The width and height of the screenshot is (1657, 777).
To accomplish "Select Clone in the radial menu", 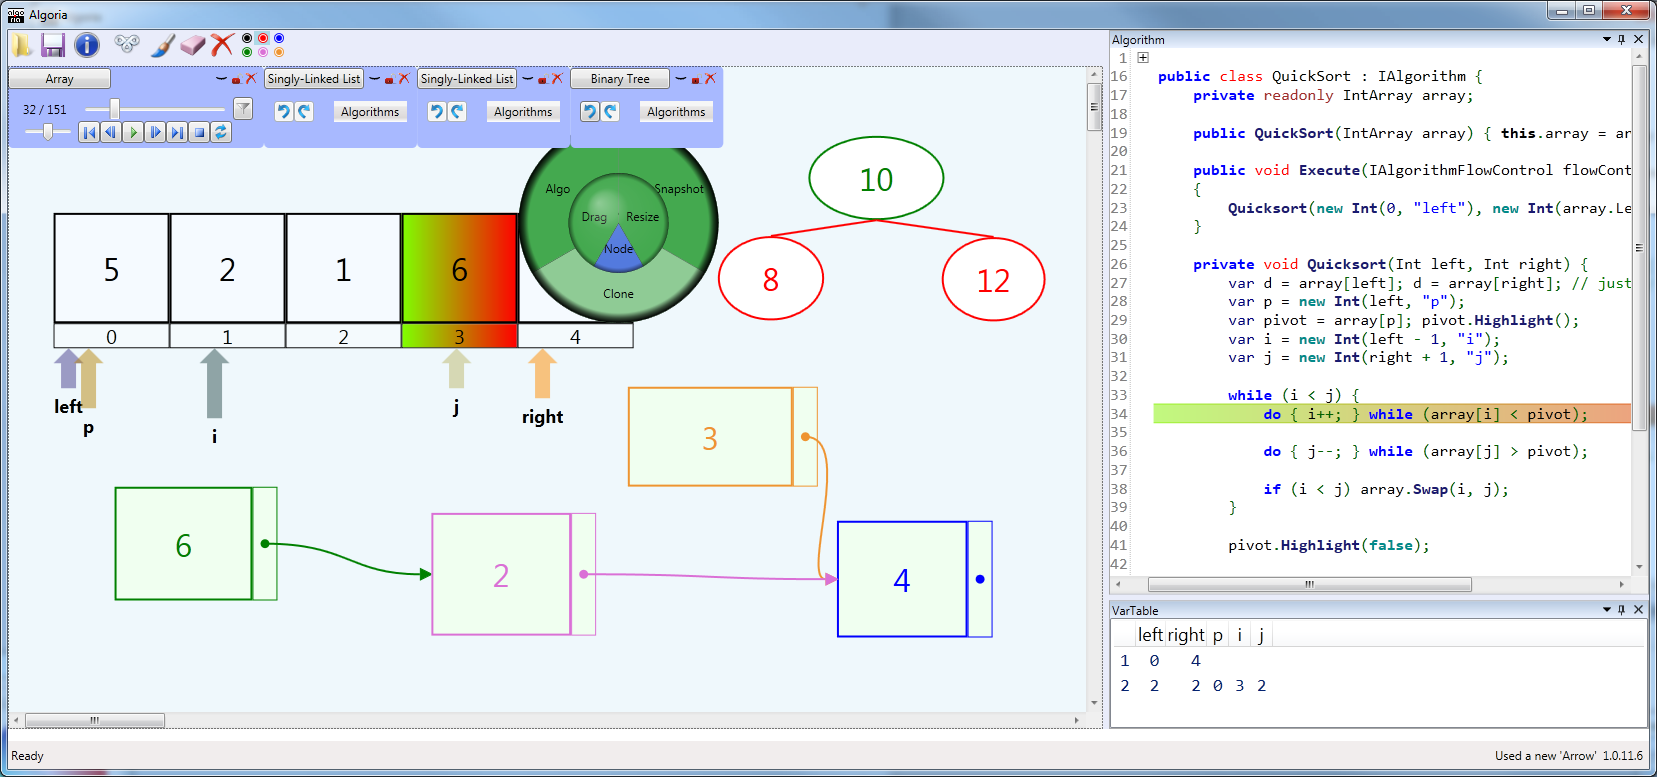I will [x=618, y=294].
